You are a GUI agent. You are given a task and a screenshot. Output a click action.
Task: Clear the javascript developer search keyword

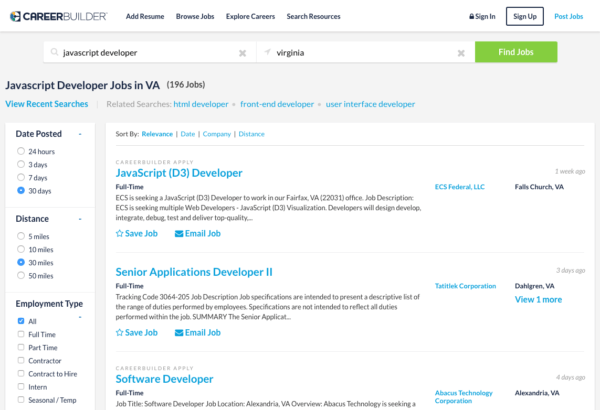point(242,53)
